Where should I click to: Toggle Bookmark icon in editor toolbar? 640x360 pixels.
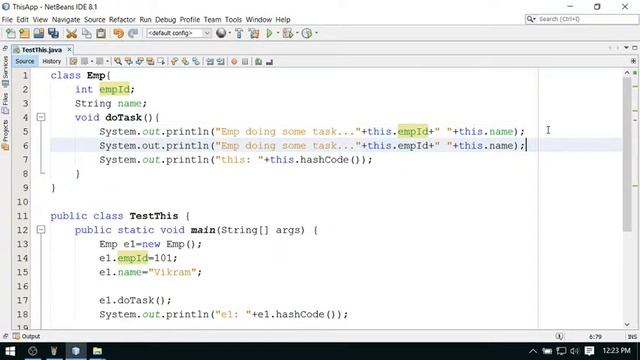click(x=196, y=62)
